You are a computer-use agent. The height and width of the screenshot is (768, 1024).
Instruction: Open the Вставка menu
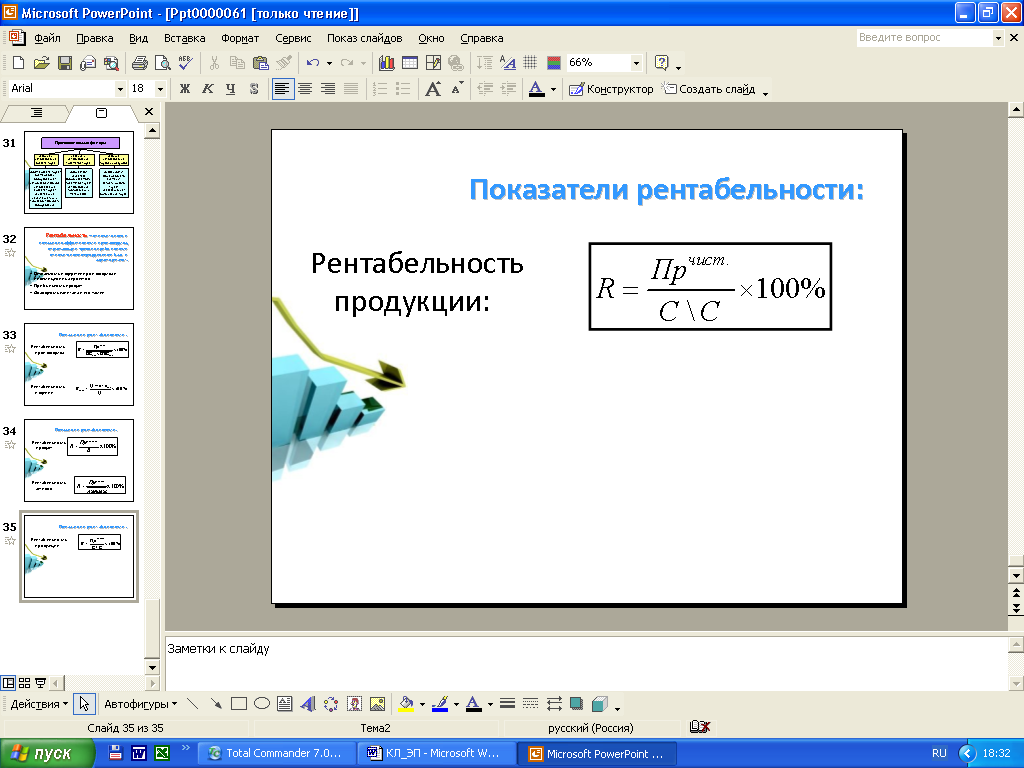point(184,38)
